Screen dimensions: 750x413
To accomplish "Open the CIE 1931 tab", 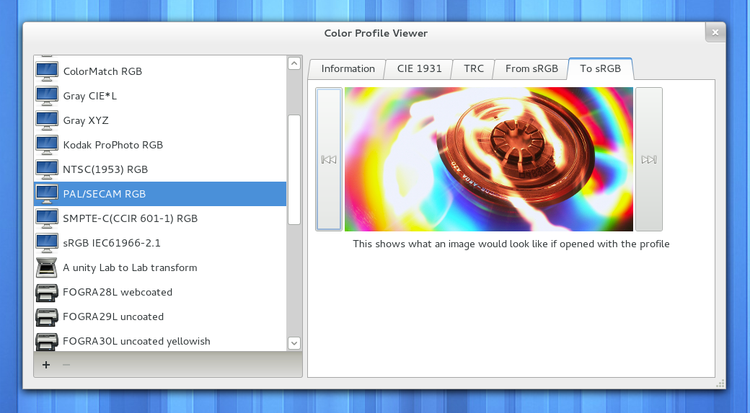I will pyautogui.click(x=419, y=69).
